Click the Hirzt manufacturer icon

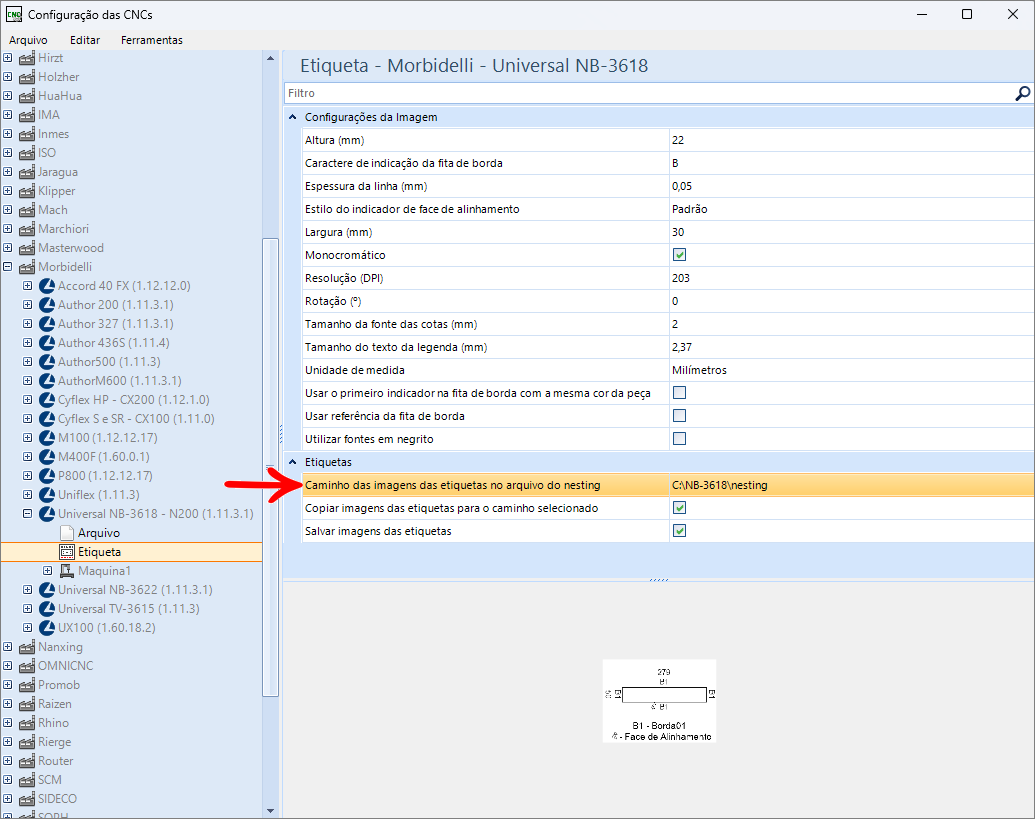pos(27,58)
